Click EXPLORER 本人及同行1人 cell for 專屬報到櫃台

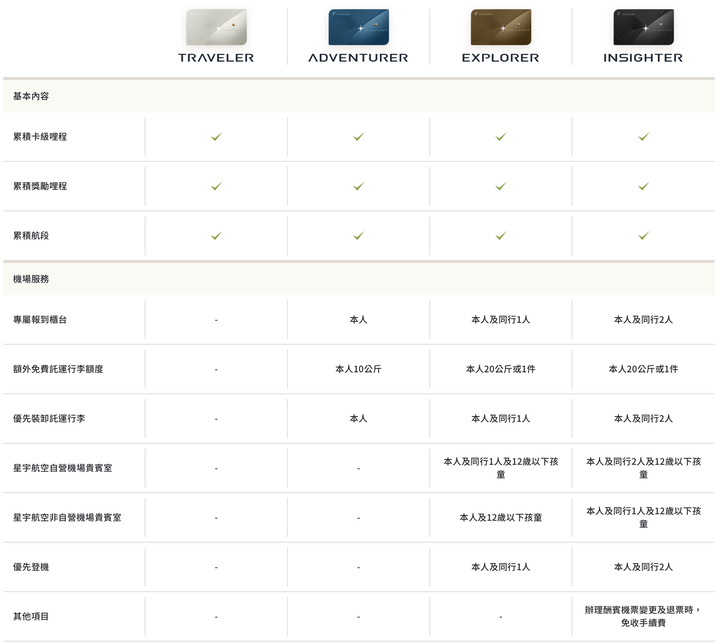501,320
